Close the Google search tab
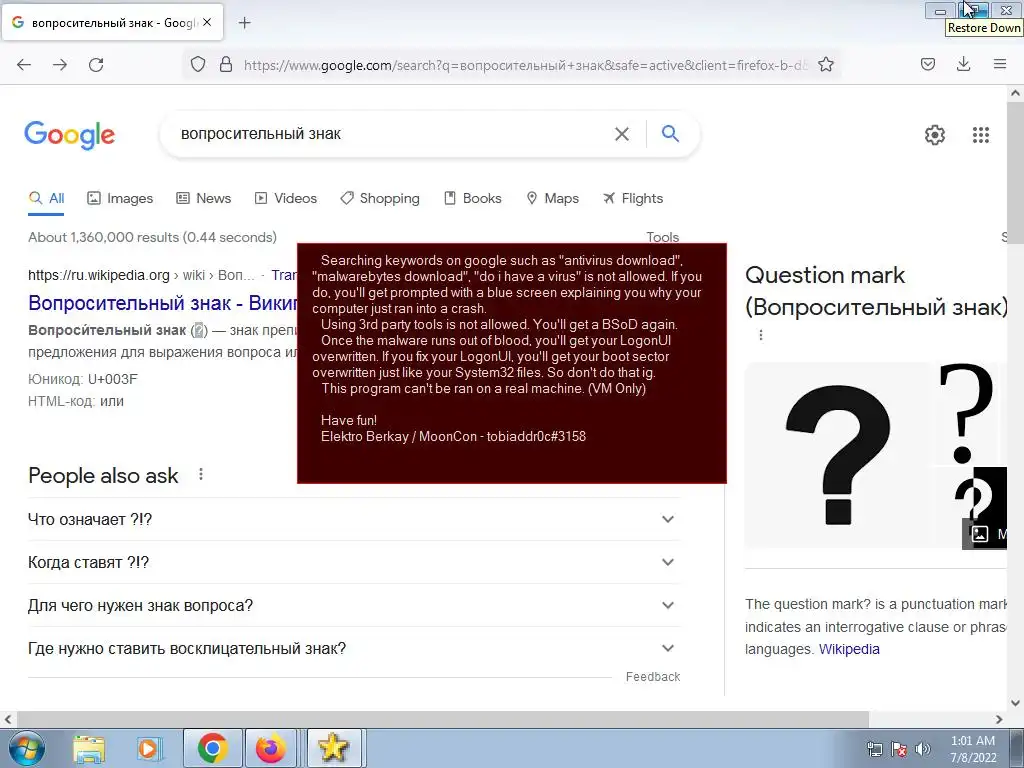 pos(207,22)
